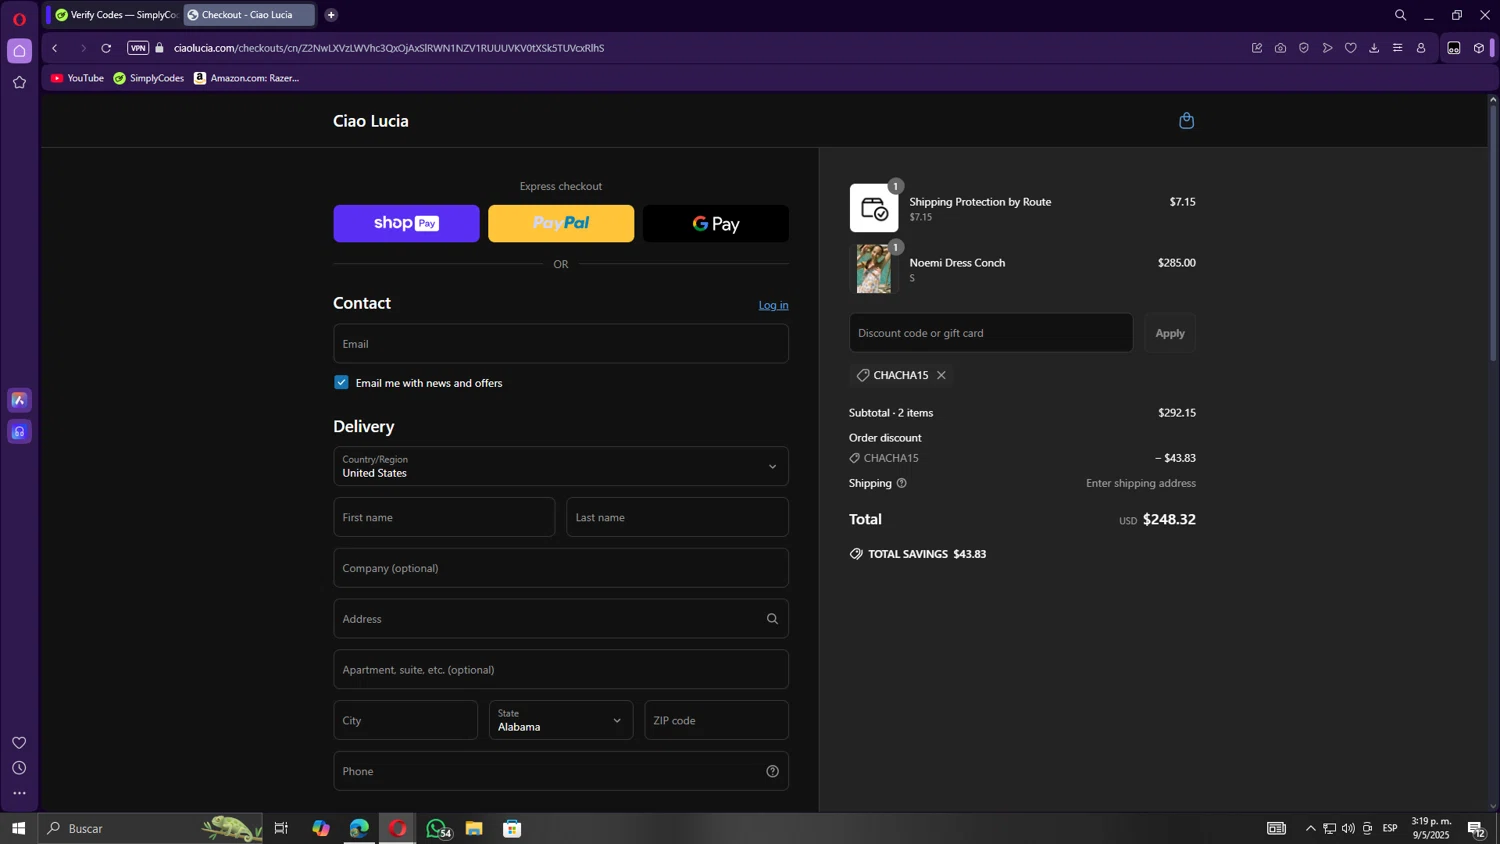The height and width of the screenshot is (844, 1500).
Task: Open the ad blocker shield icon
Action: [x=1304, y=48]
